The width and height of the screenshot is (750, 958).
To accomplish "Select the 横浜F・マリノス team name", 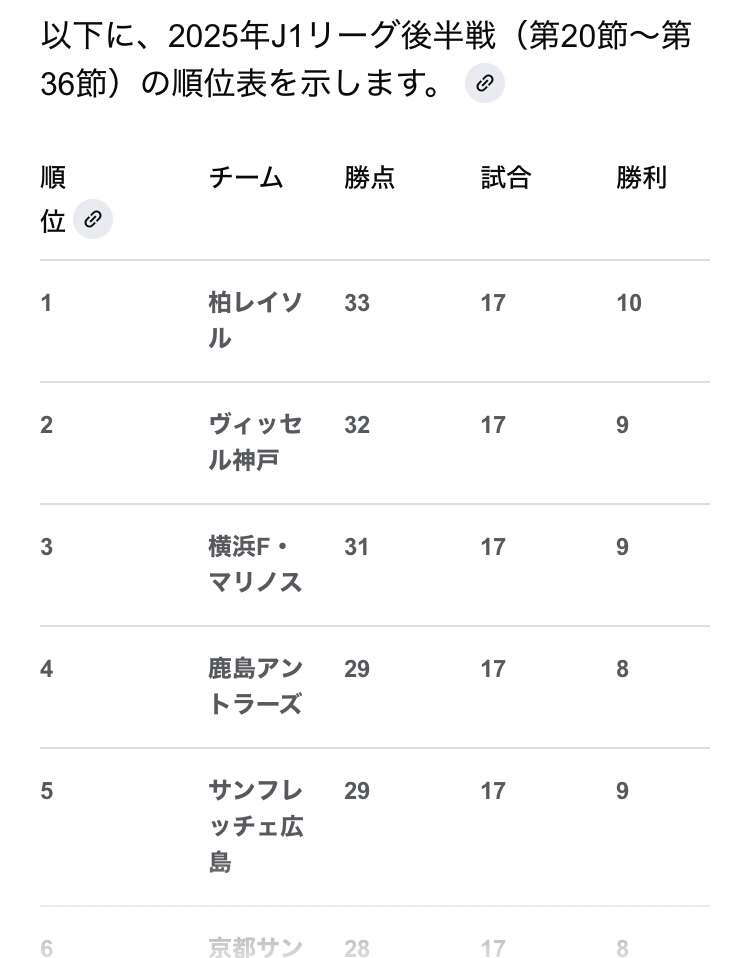I will [255, 564].
